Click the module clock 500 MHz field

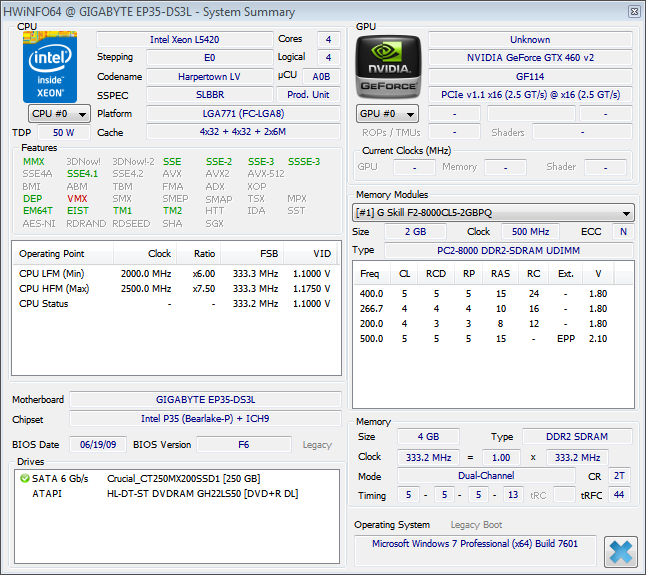pos(531,231)
